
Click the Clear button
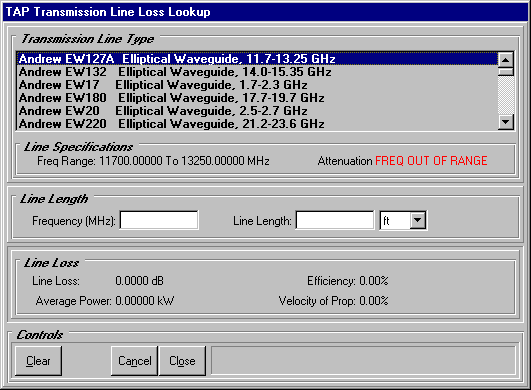(x=38, y=361)
